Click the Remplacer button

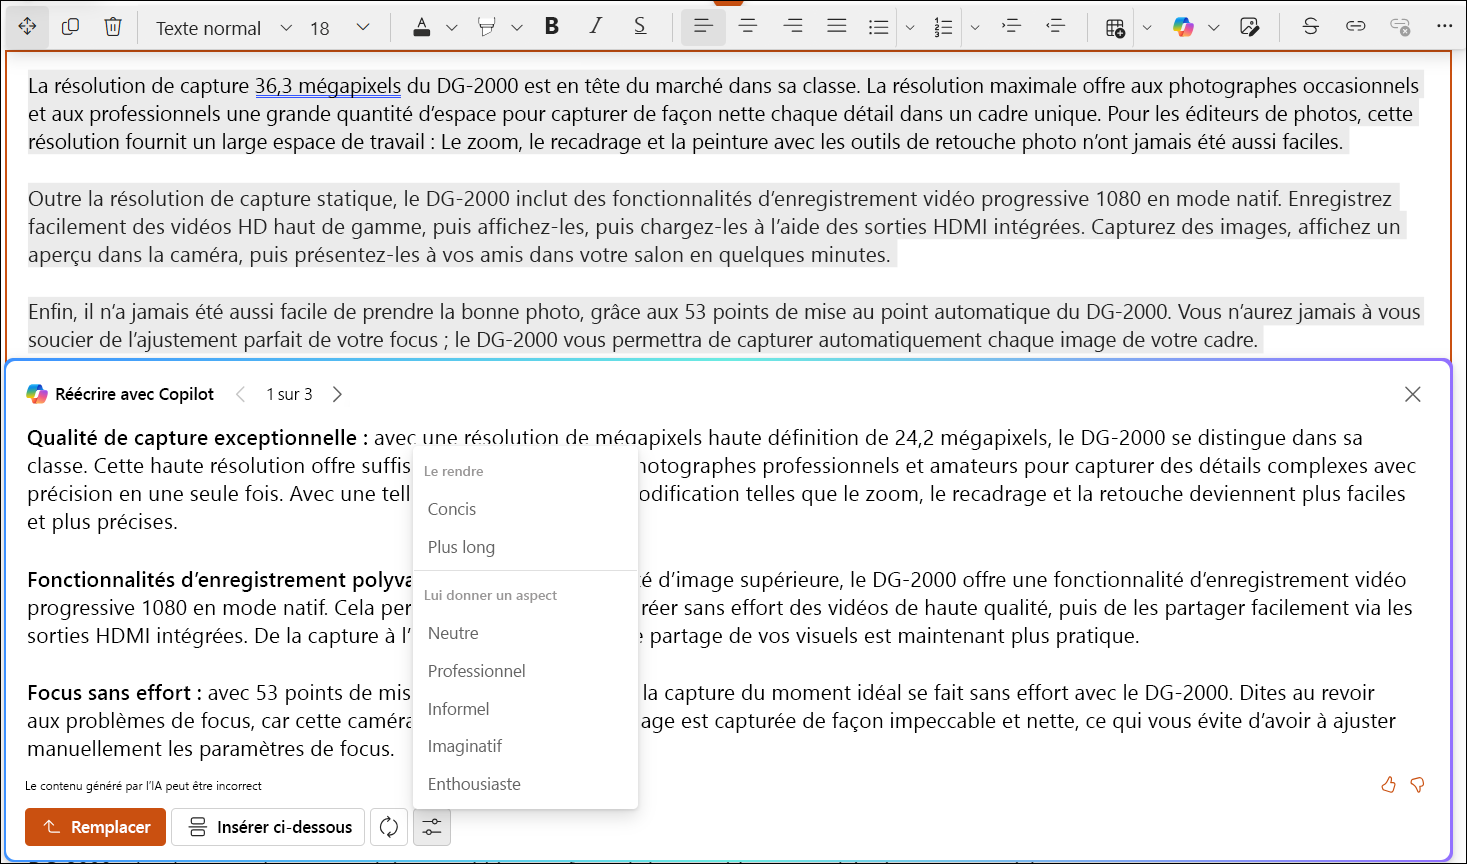tap(95, 827)
